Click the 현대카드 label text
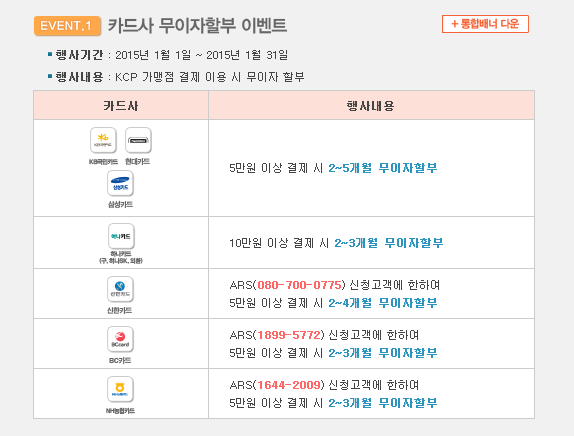Viewport: 574px width, 436px height. click(x=138, y=161)
